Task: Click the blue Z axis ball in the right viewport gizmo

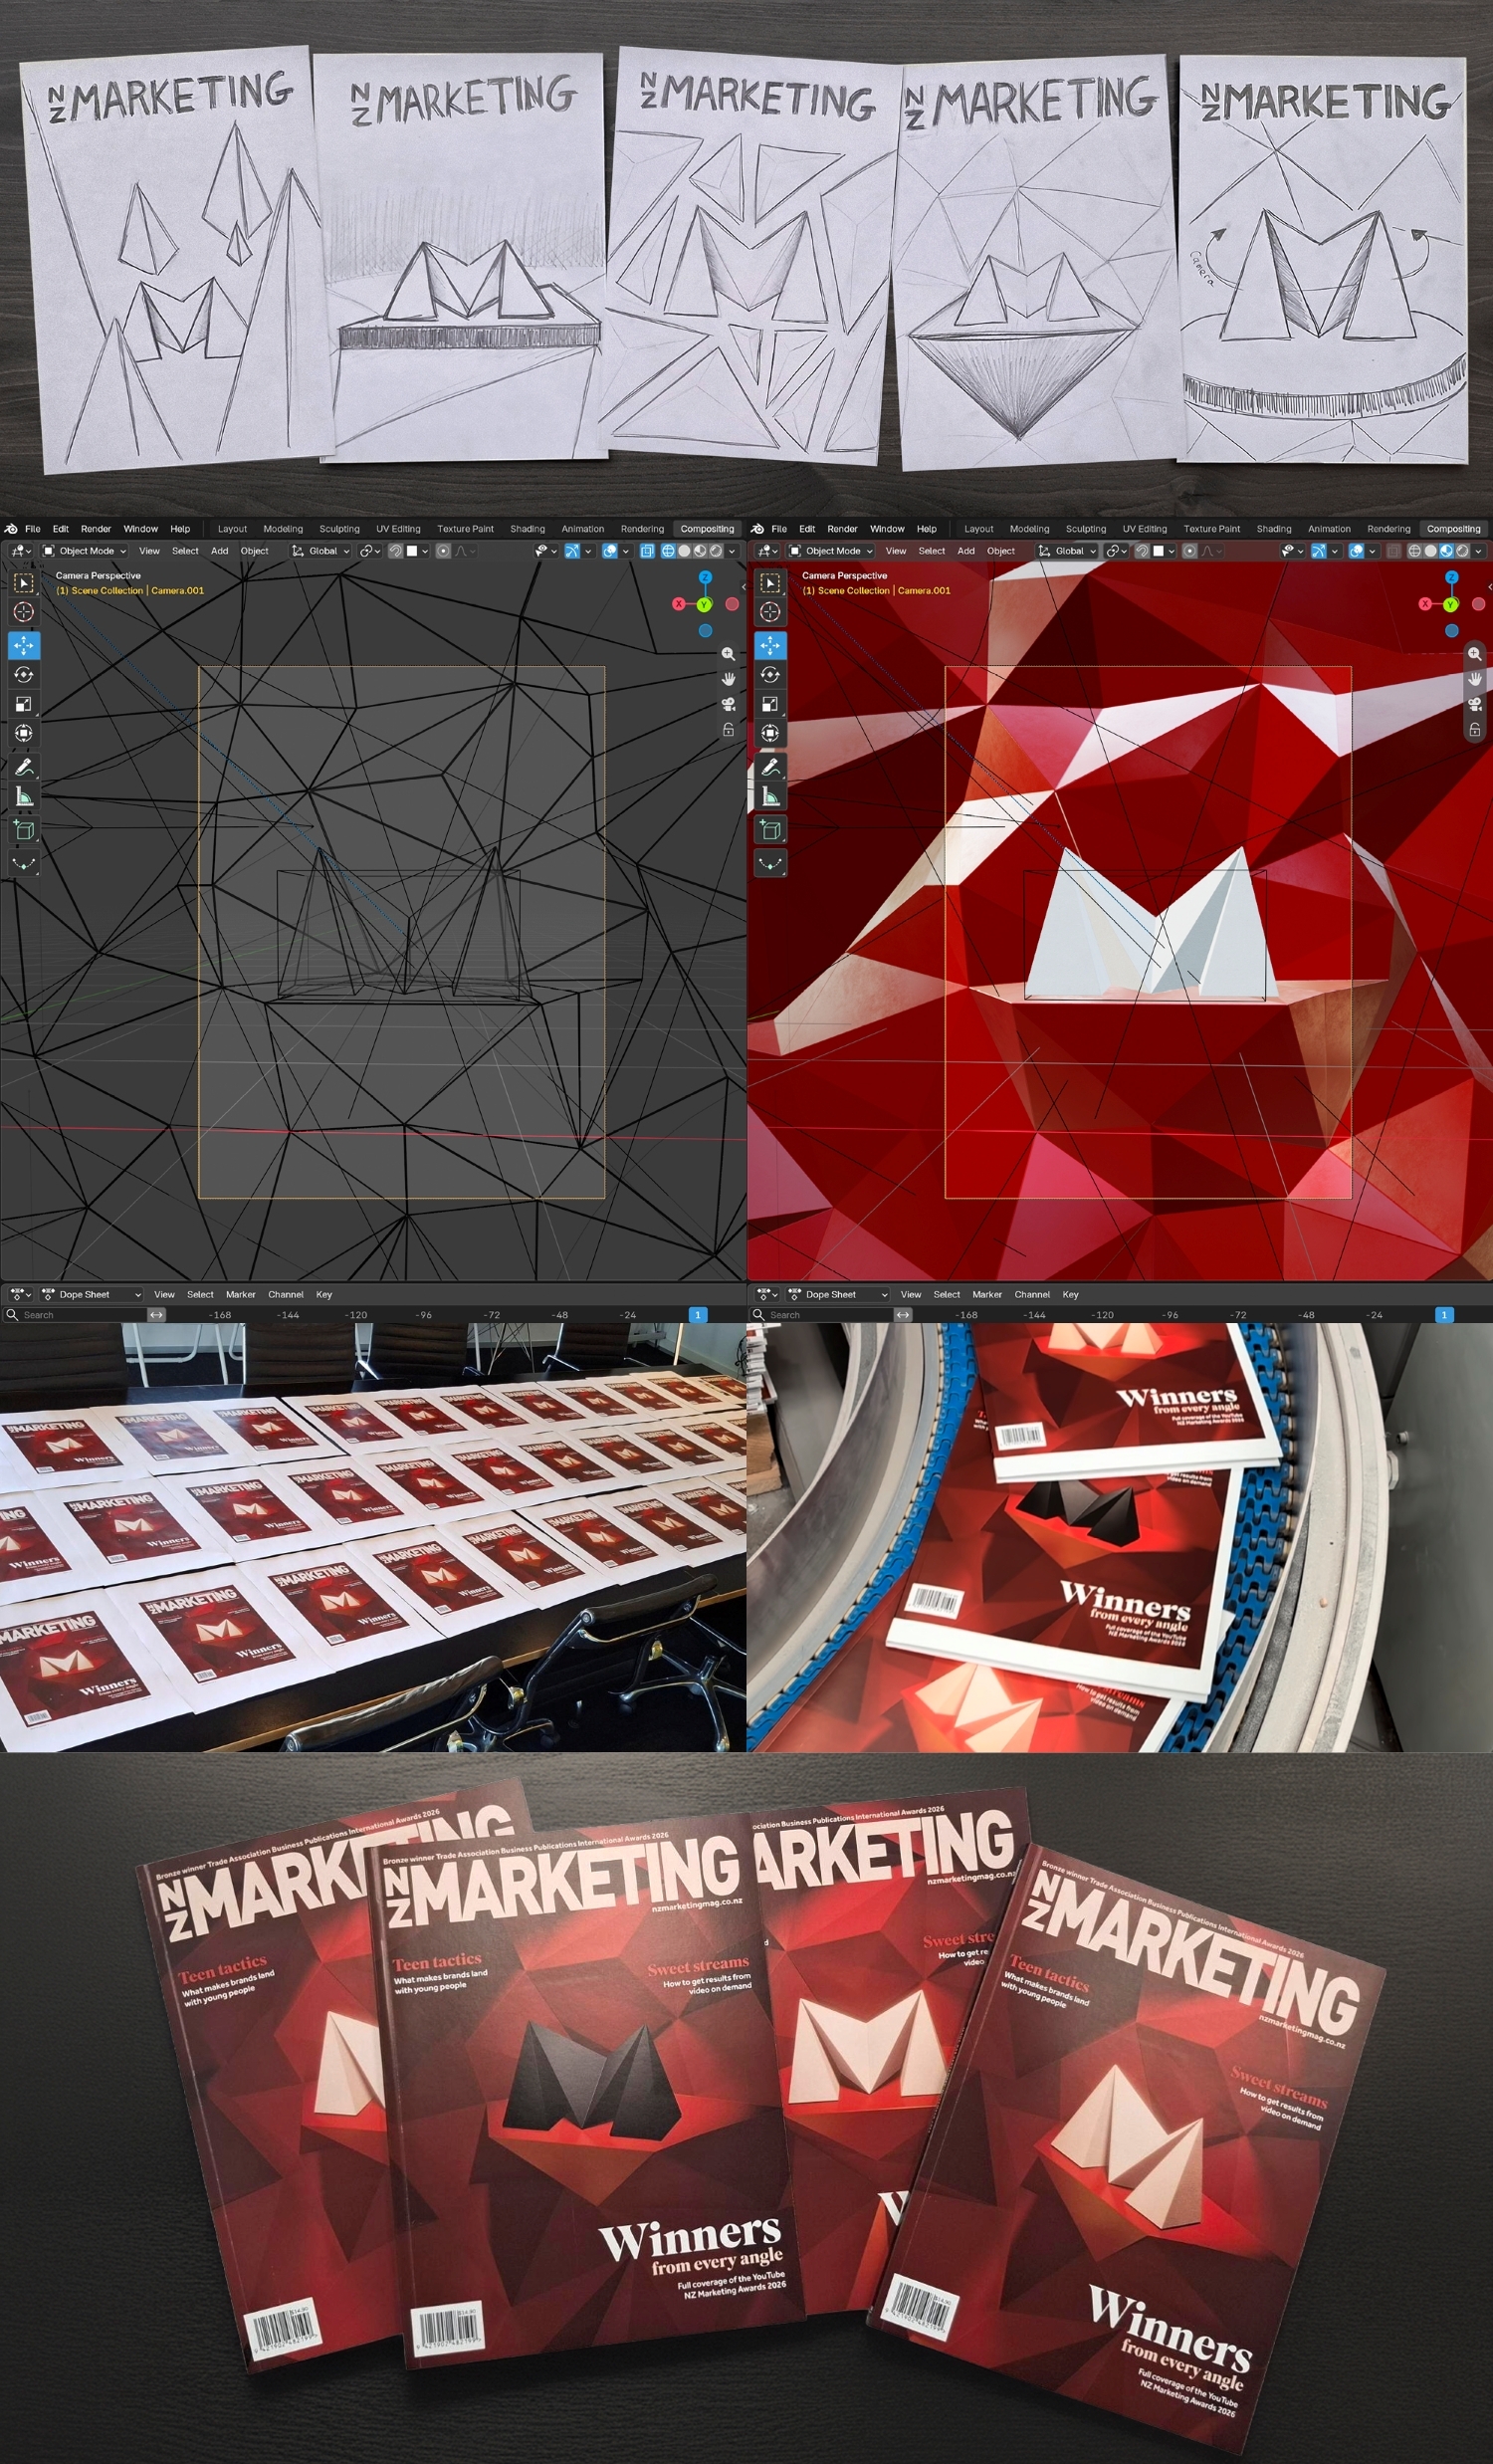Action: point(1451,578)
